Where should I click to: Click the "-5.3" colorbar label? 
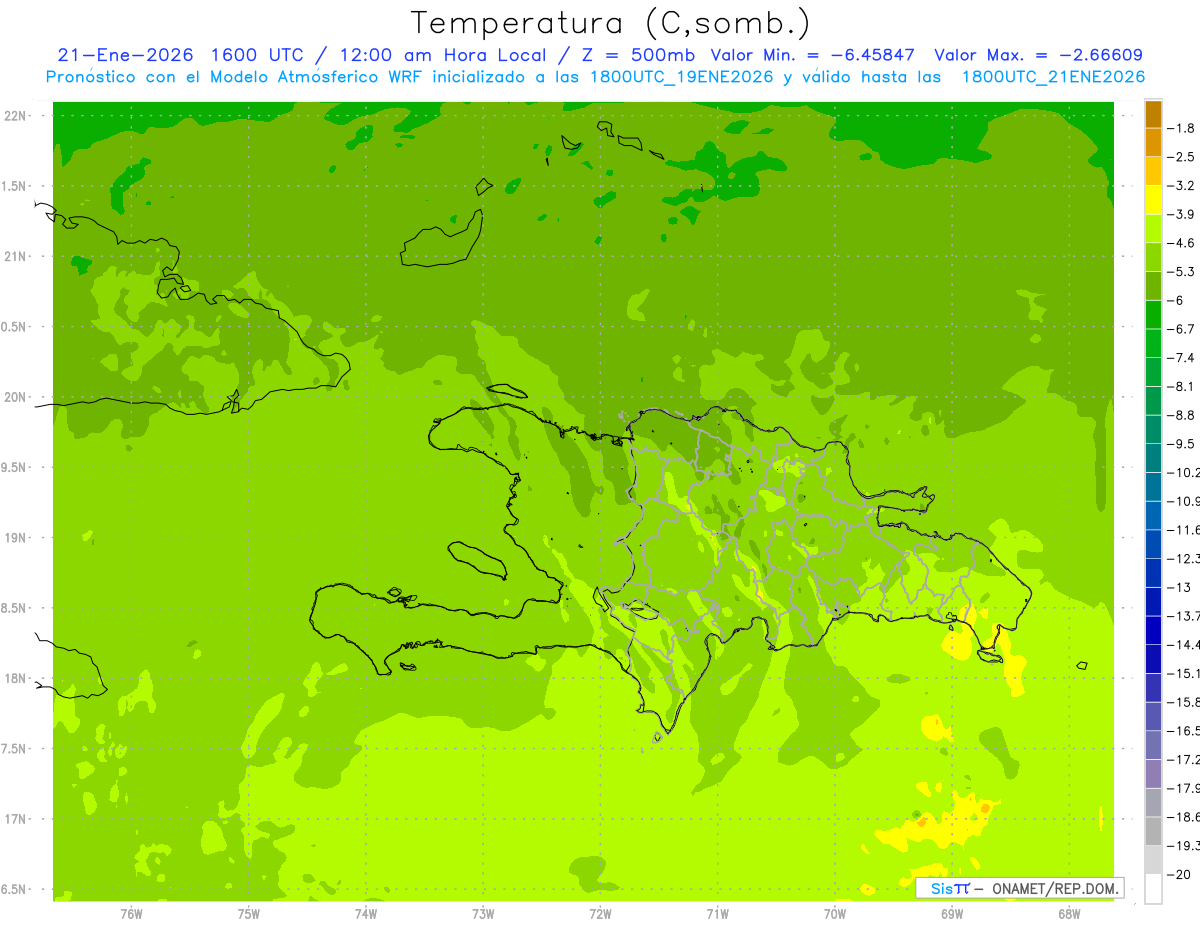tap(1181, 271)
